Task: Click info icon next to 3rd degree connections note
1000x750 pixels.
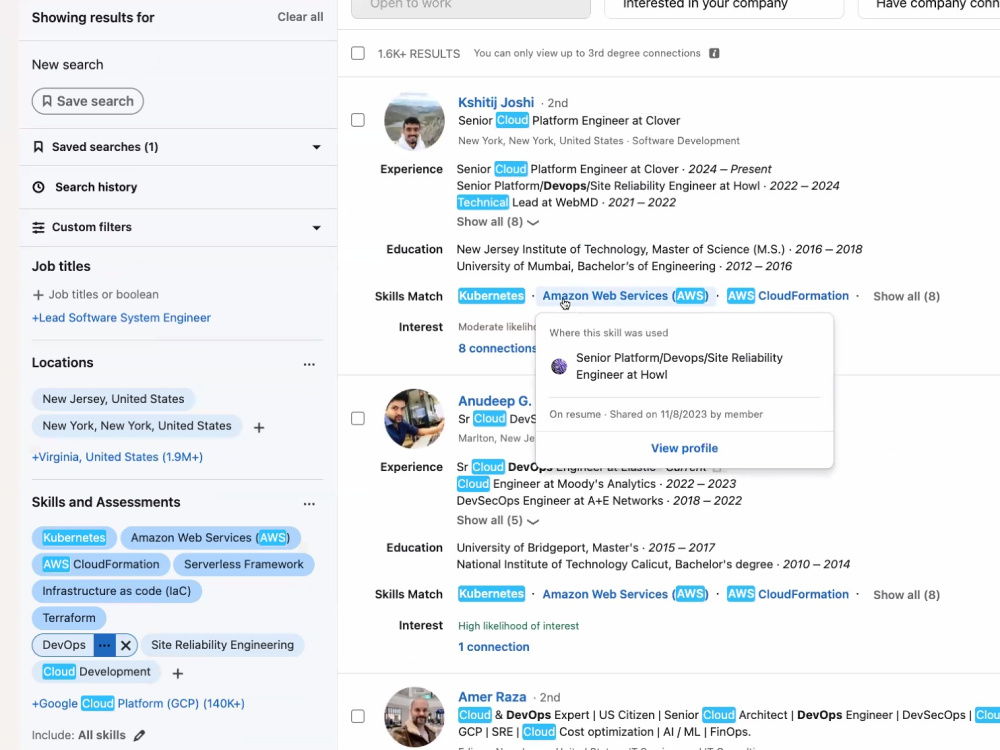Action: [x=714, y=53]
